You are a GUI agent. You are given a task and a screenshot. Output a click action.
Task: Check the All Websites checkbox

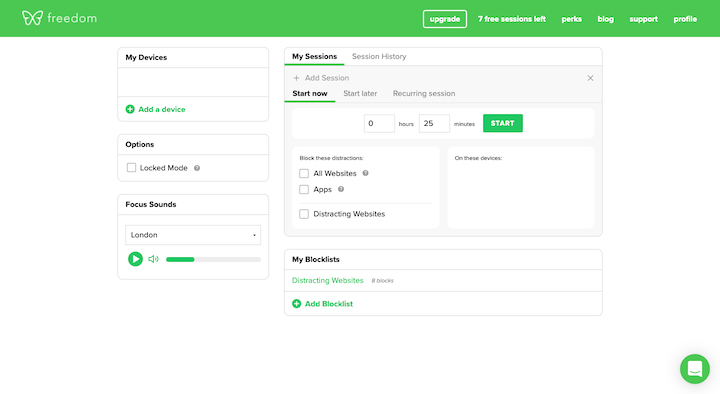tap(304, 174)
